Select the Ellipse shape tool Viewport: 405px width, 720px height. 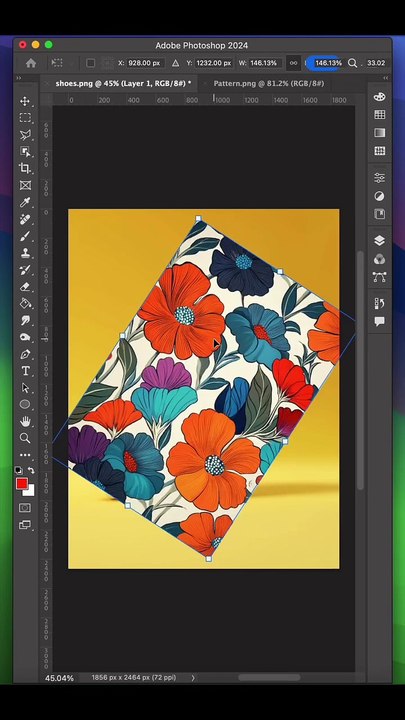point(25,405)
